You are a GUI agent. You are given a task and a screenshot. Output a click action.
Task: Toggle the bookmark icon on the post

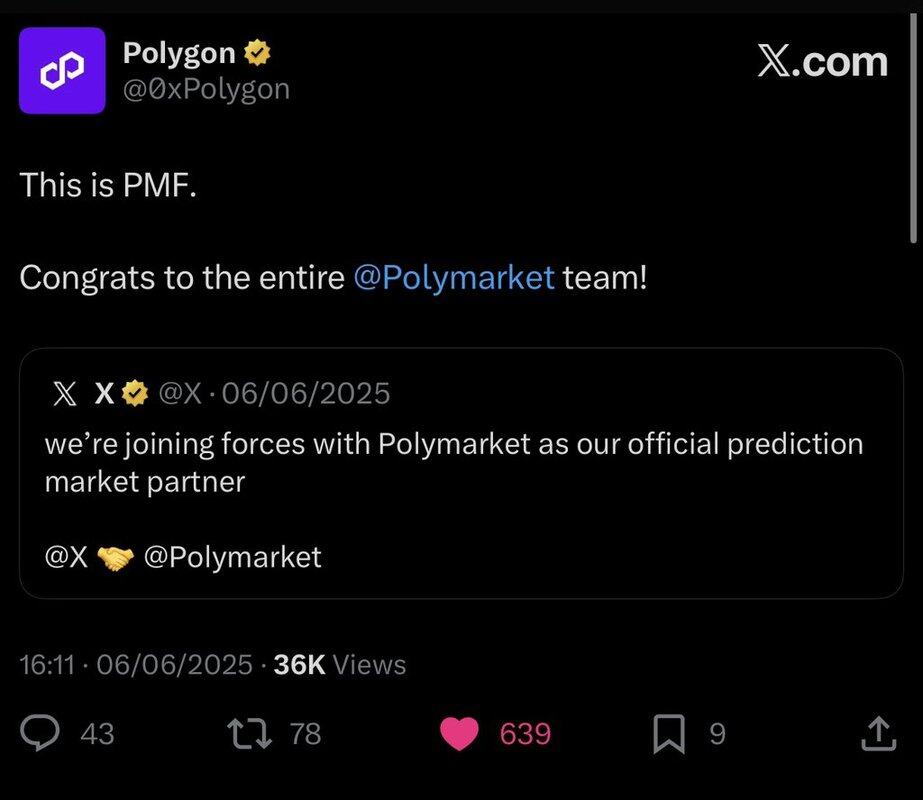668,735
